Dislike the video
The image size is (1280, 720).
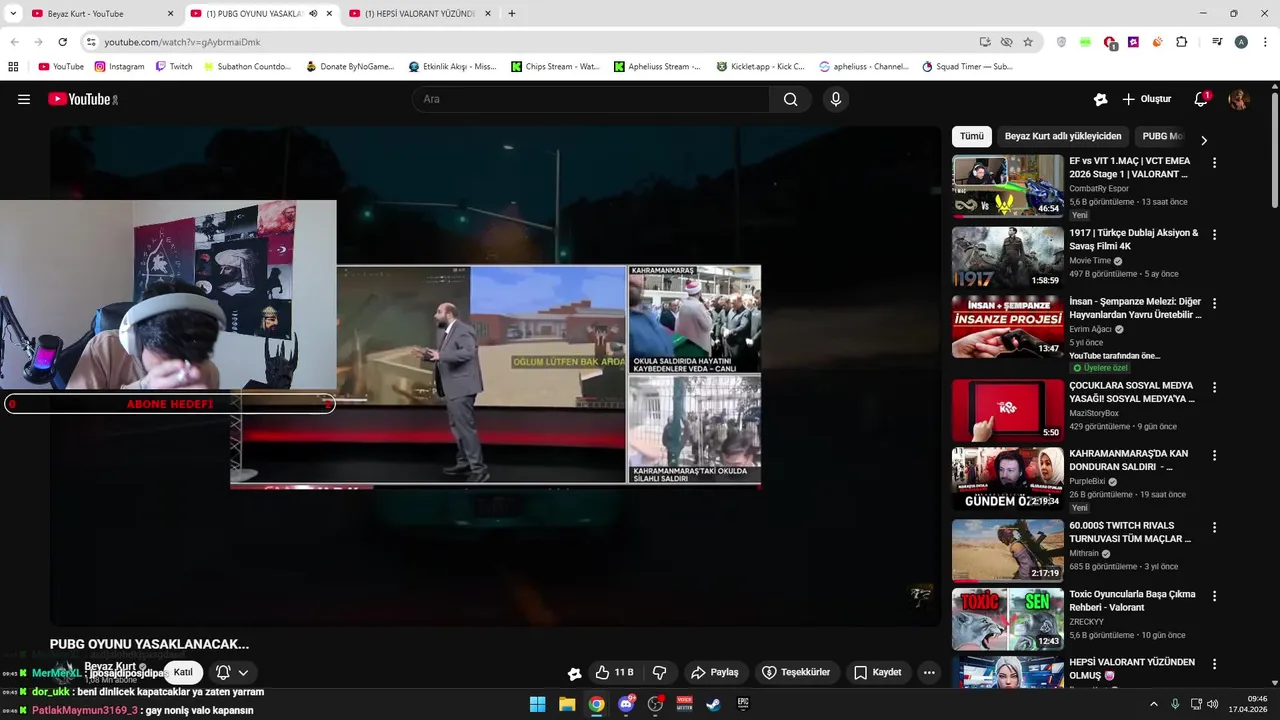(x=659, y=672)
